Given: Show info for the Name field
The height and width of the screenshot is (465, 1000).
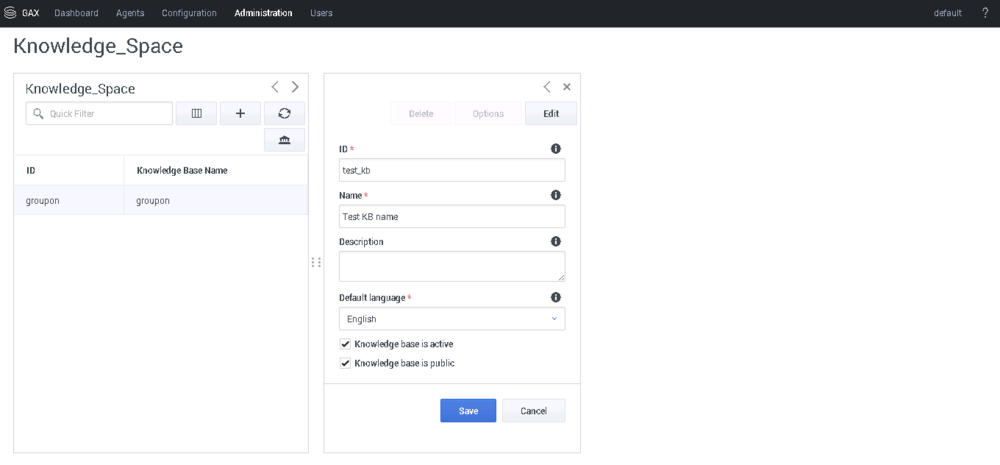Looking at the screenshot, I should pyautogui.click(x=556, y=195).
